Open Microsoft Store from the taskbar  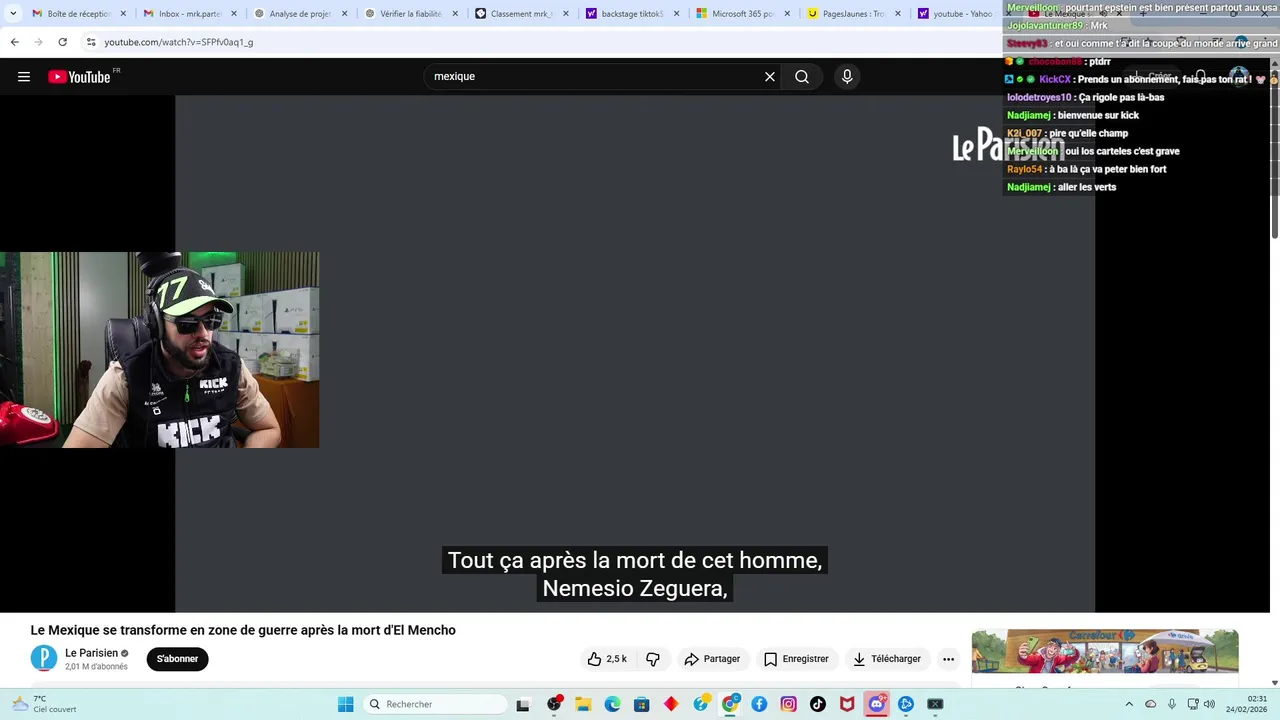(x=641, y=704)
